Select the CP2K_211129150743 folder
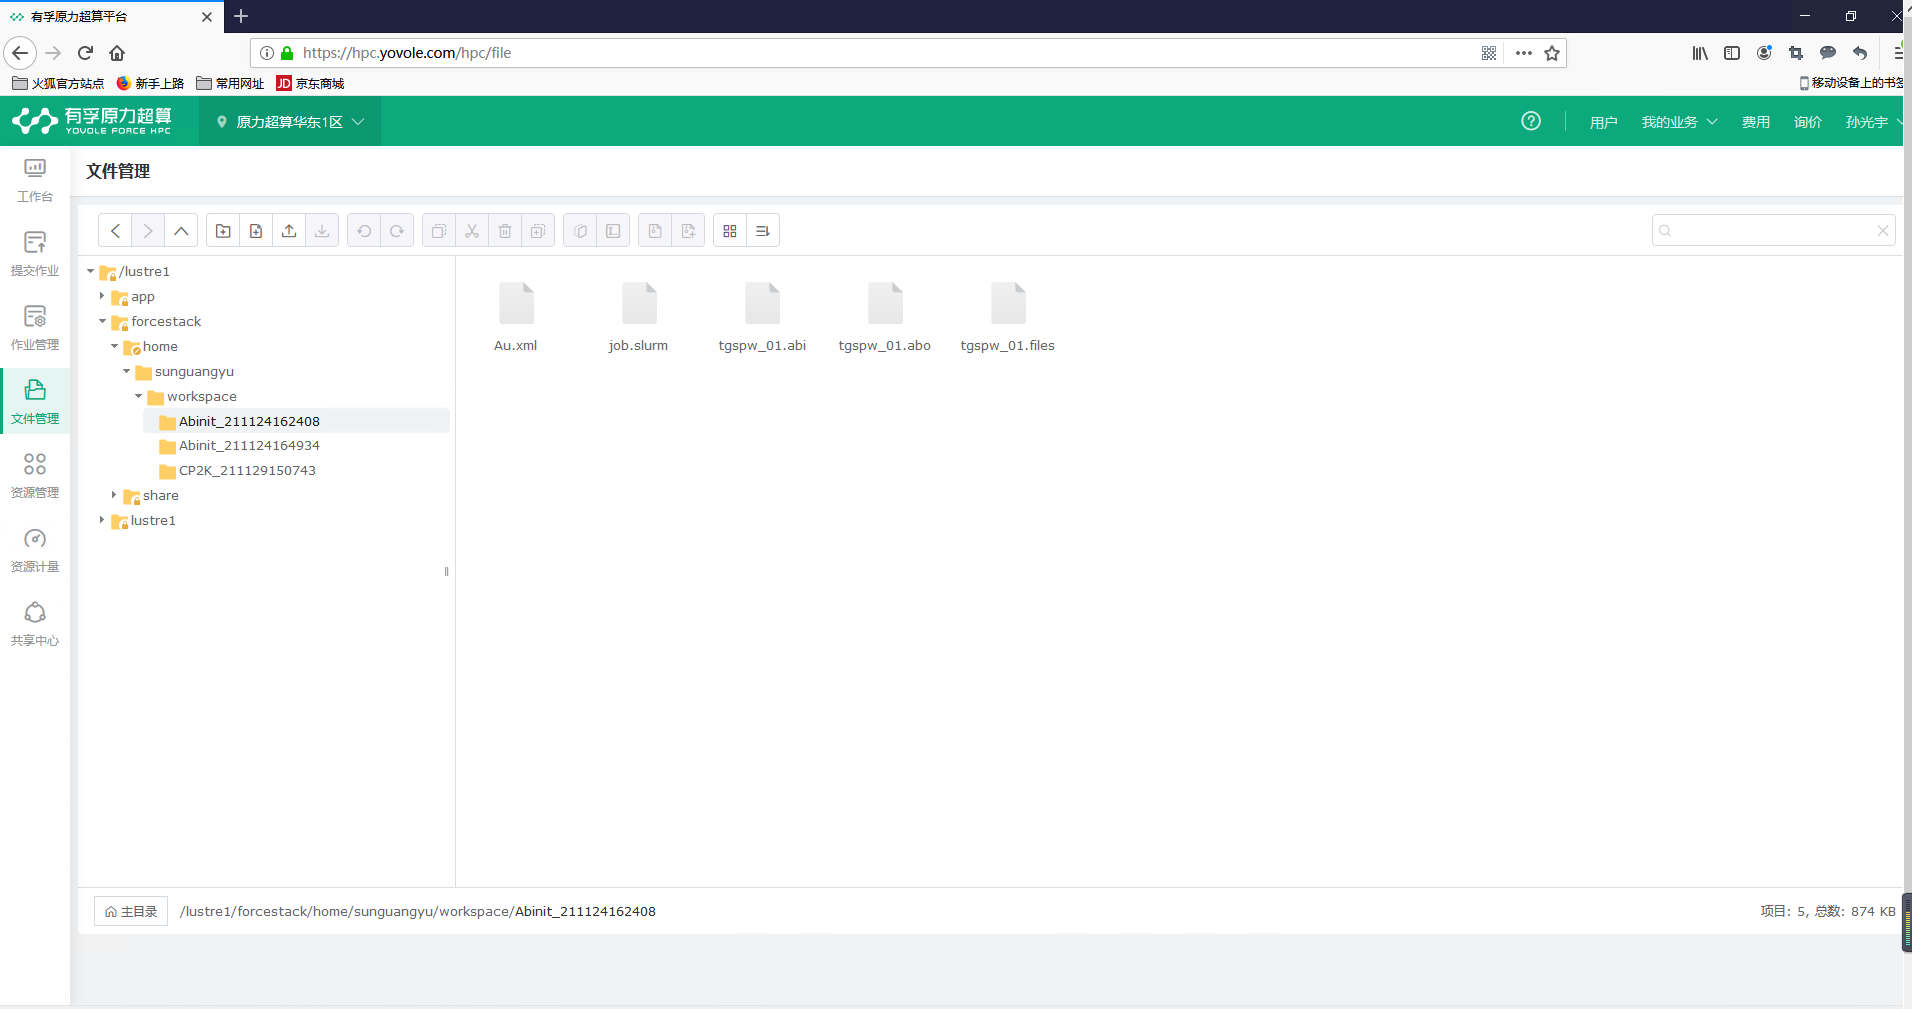The height and width of the screenshot is (1009, 1912). click(x=247, y=471)
